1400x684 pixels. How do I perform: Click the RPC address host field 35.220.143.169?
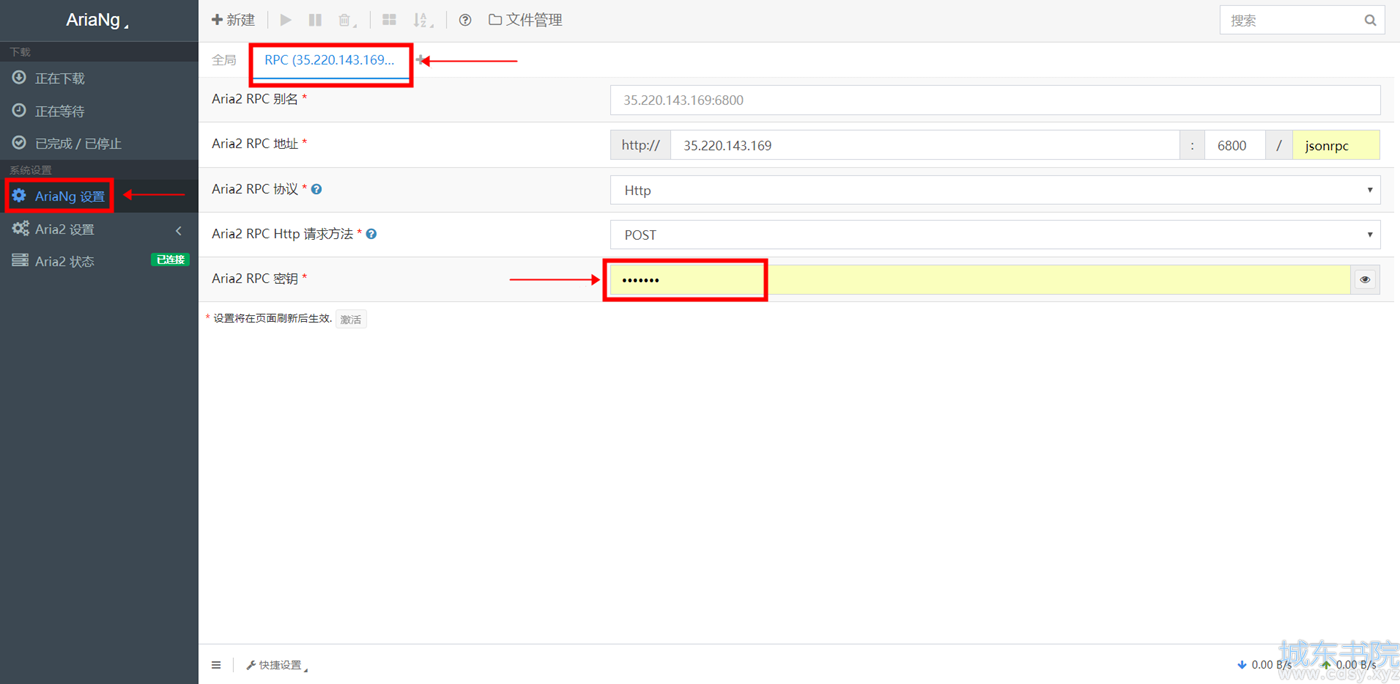click(x=925, y=145)
